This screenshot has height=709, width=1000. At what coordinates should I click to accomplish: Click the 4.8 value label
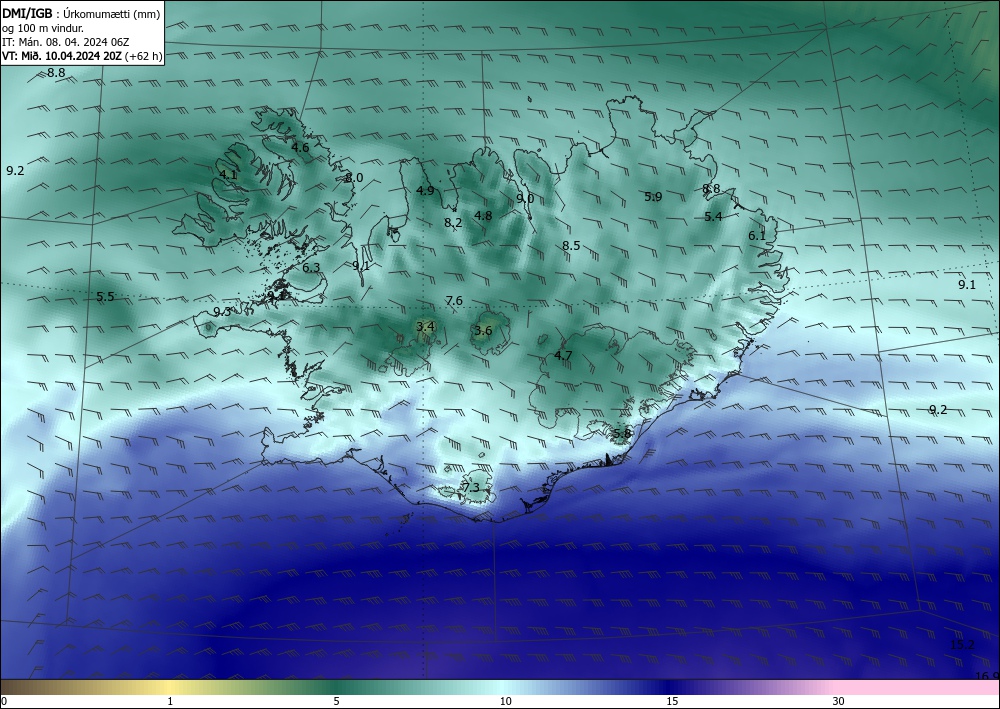pyautogui.click(x=483, y=216)
